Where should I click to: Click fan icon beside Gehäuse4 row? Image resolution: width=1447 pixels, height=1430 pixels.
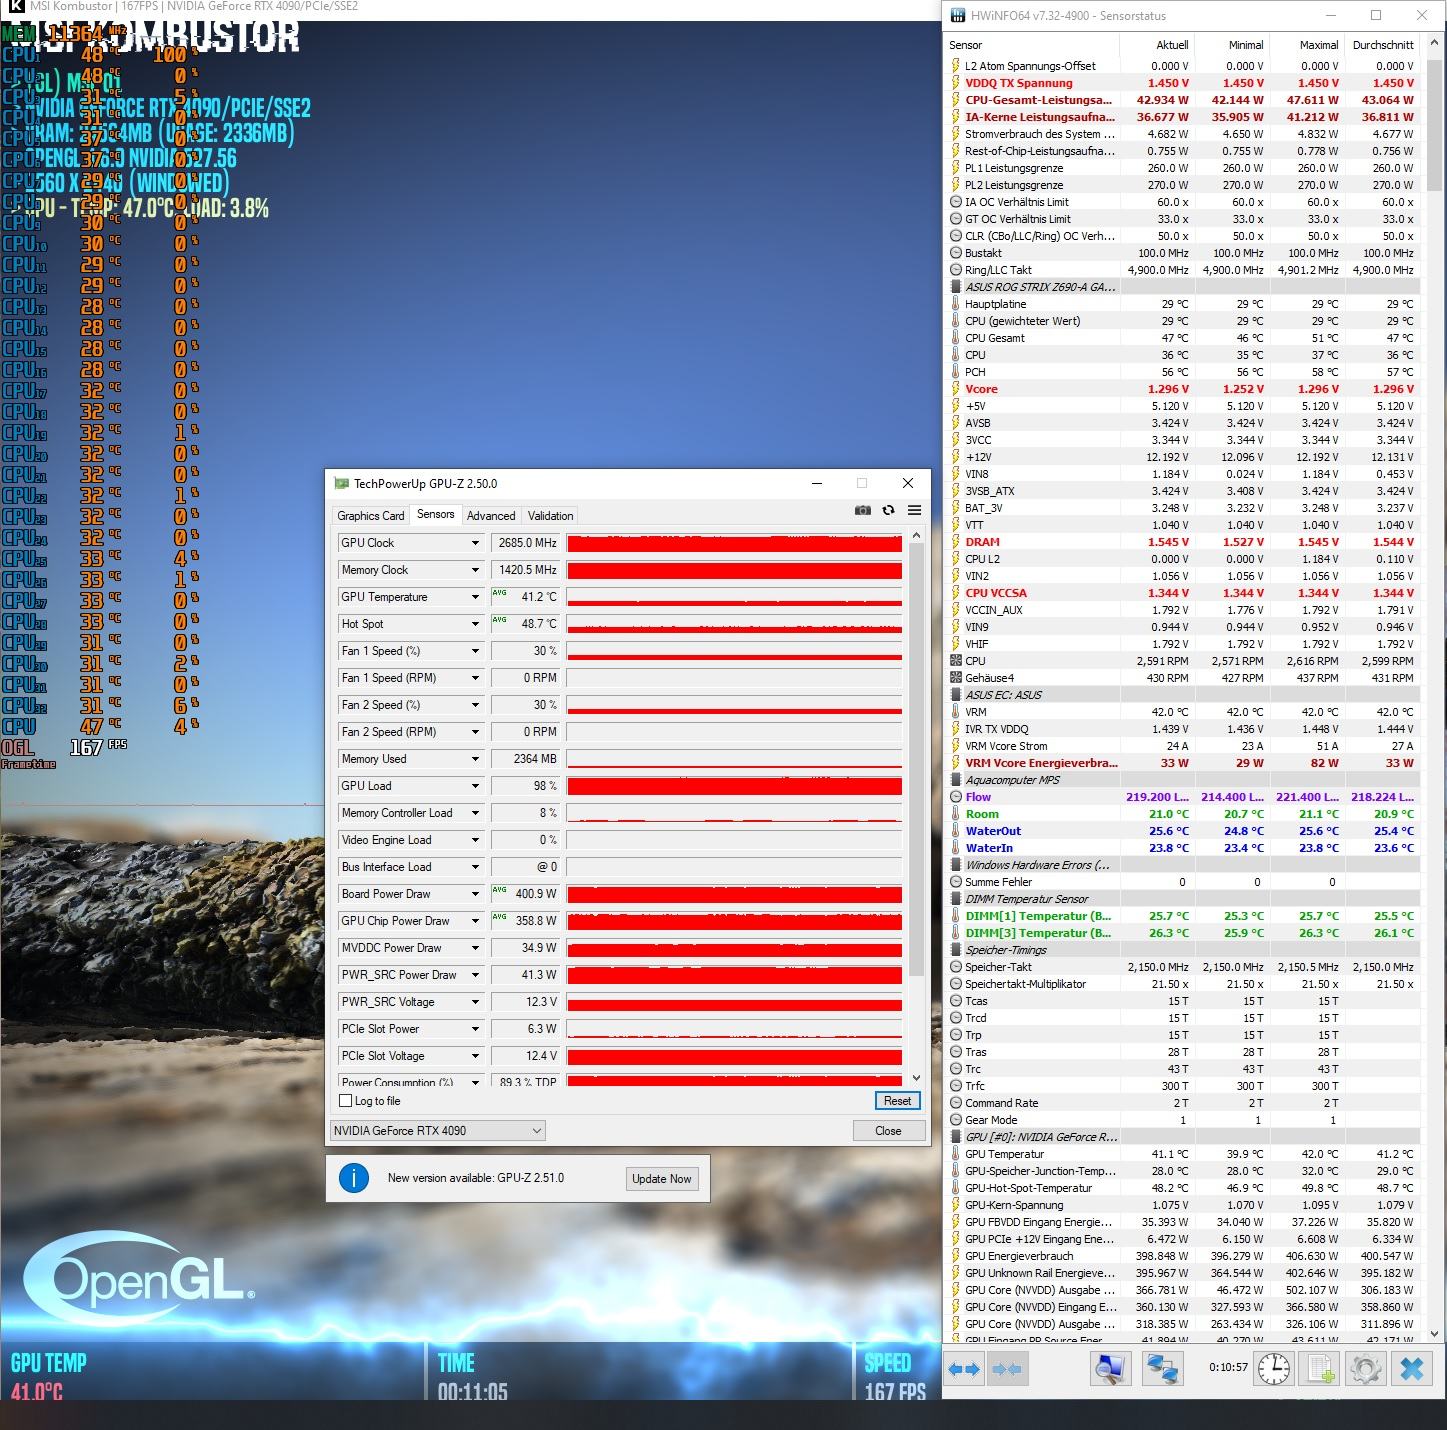[955, 678]
